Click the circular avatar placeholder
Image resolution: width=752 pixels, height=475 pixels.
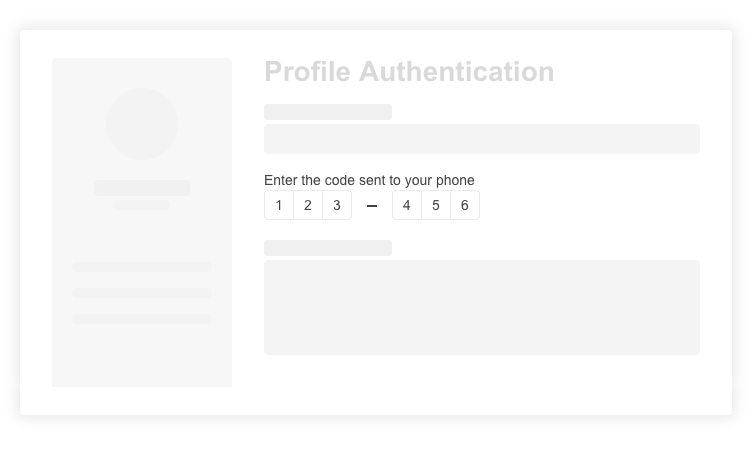point(142,124)
